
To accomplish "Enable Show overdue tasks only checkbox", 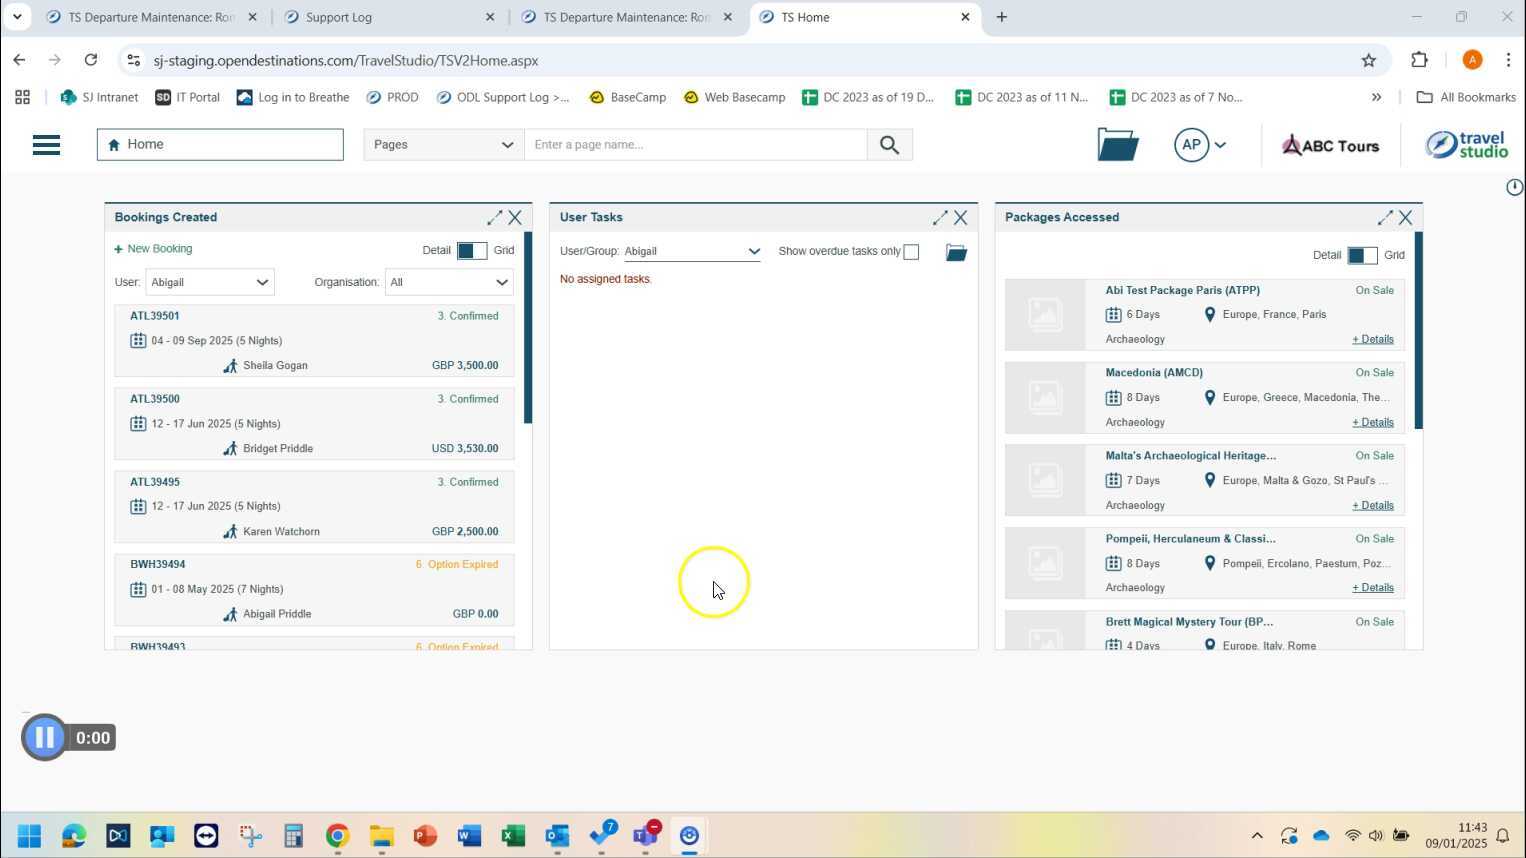I will tap(911, 252).
